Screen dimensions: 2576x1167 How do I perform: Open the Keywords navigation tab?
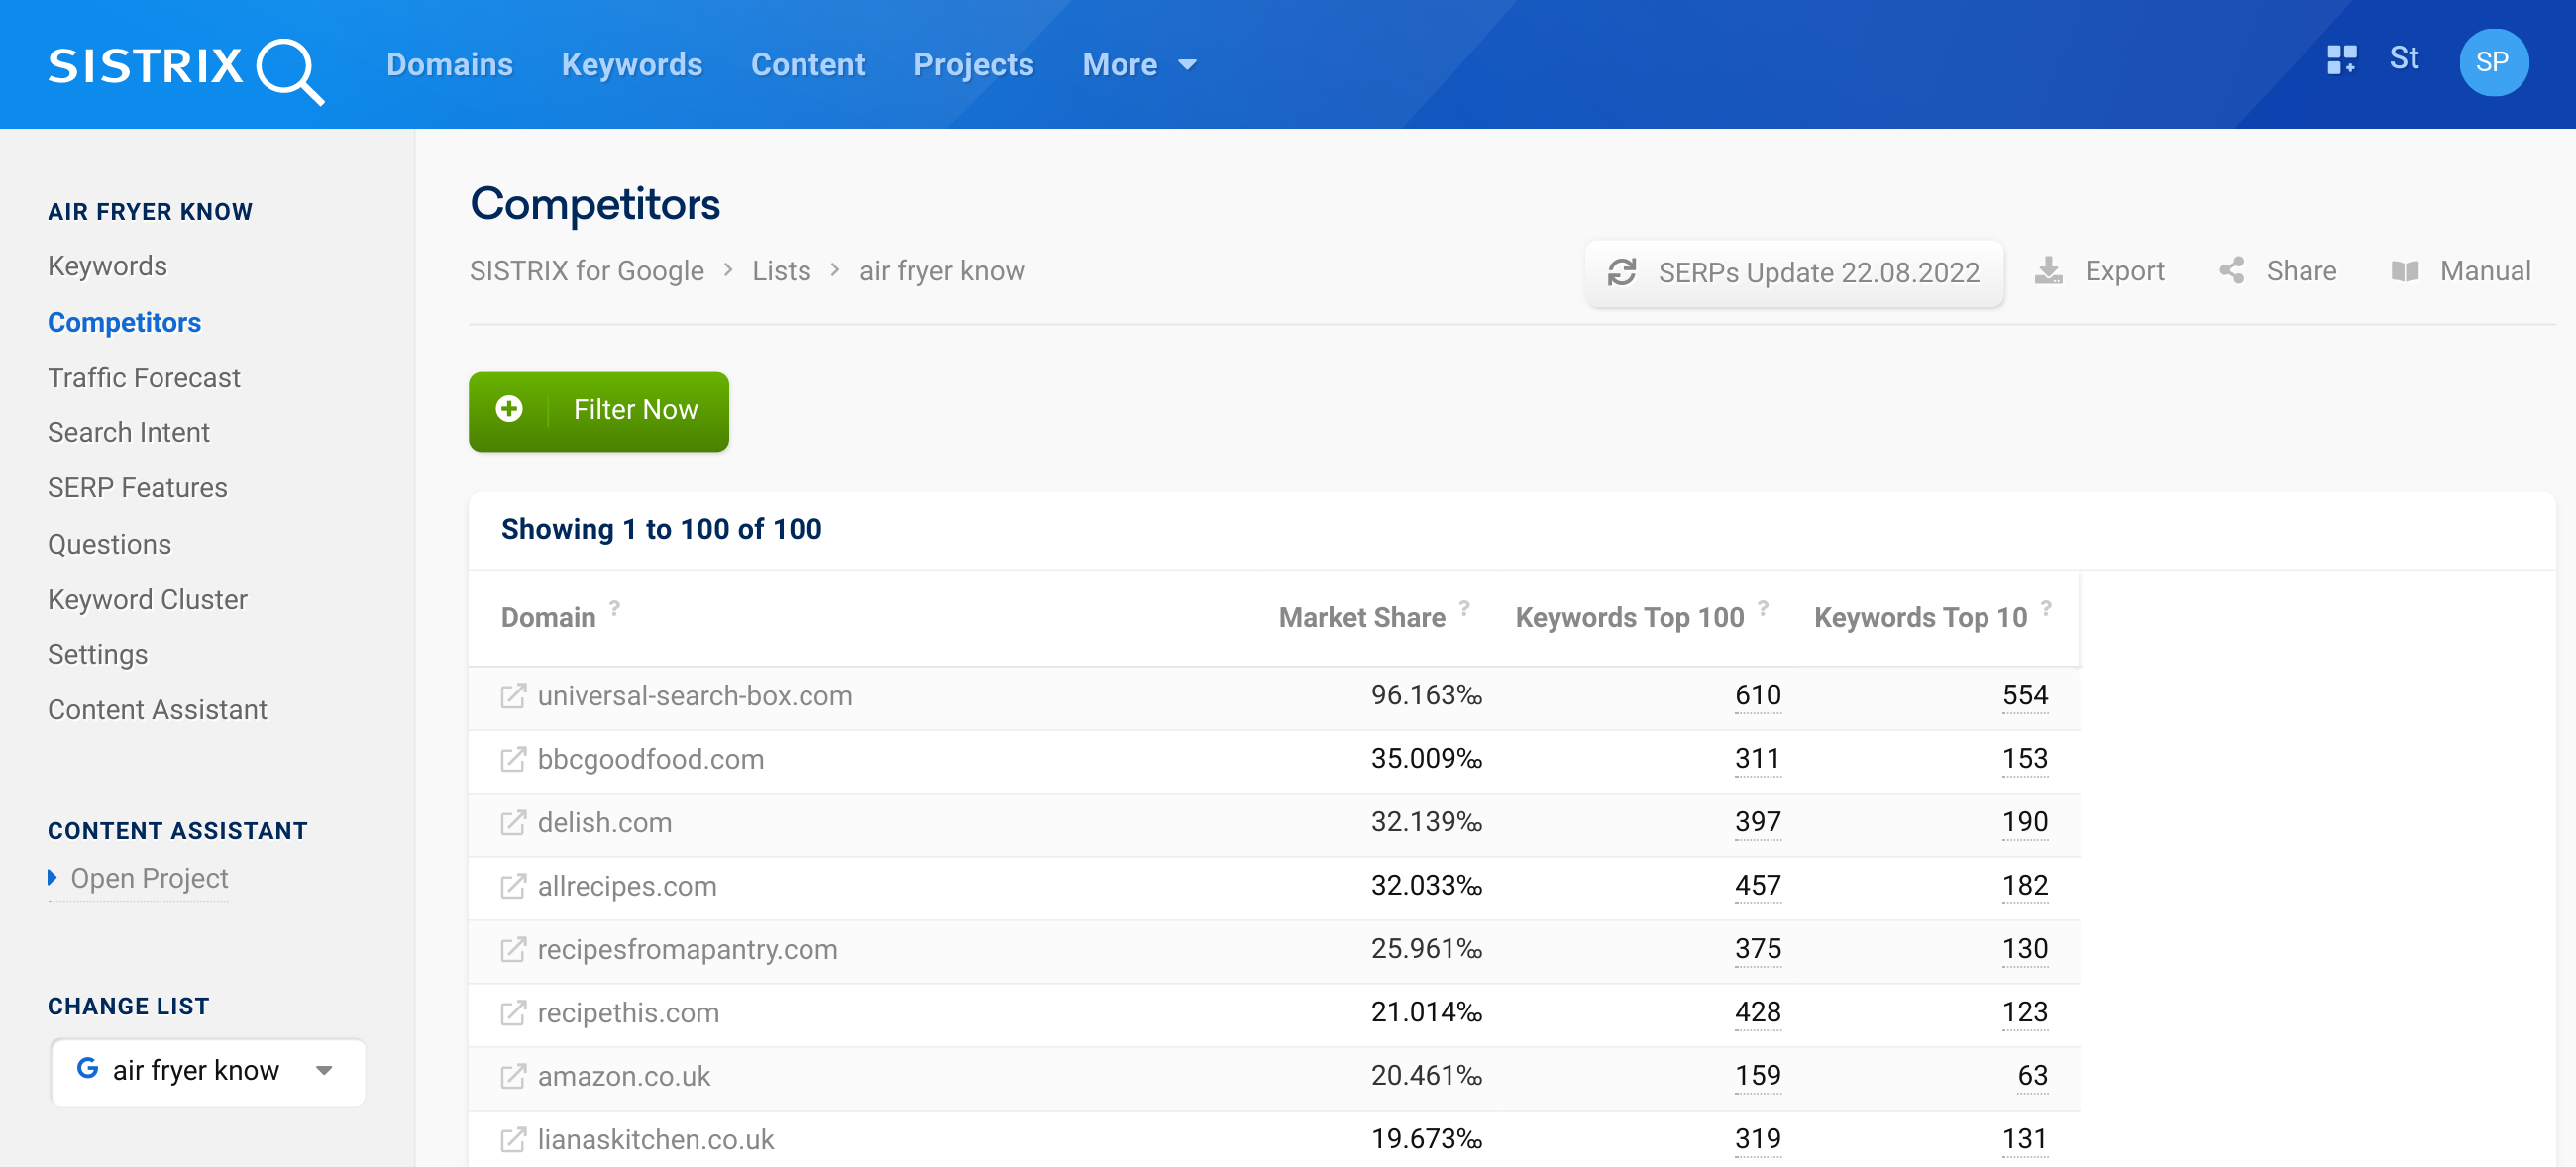click(631, 65)
